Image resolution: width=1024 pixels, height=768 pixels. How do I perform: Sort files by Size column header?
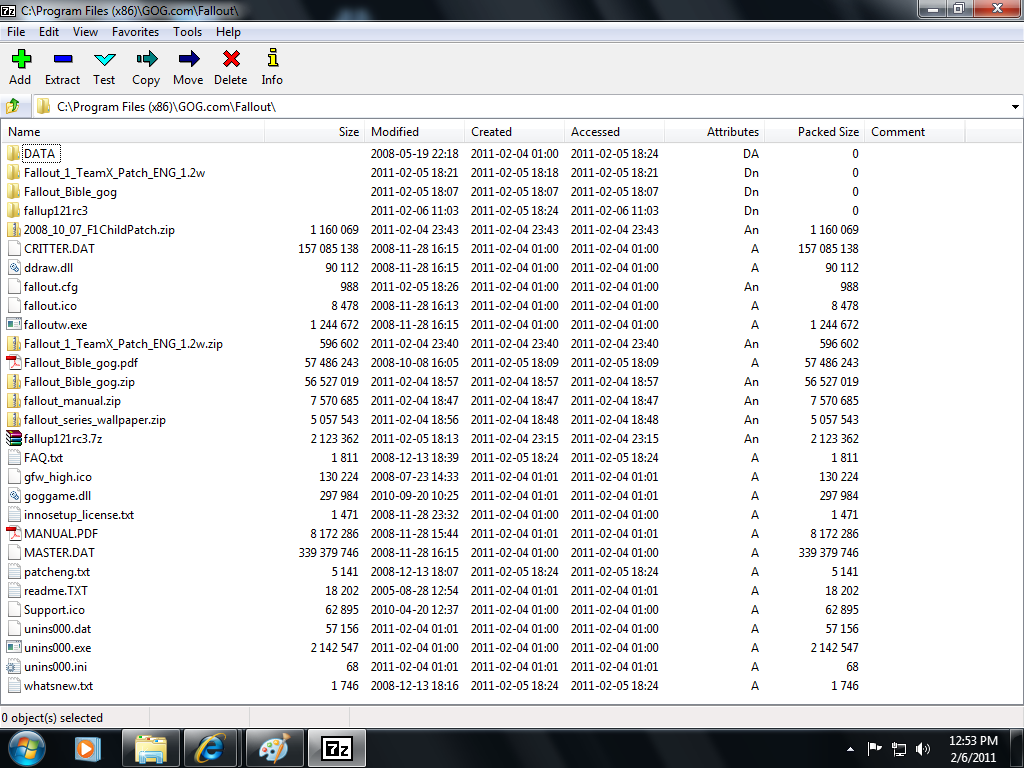315,132
